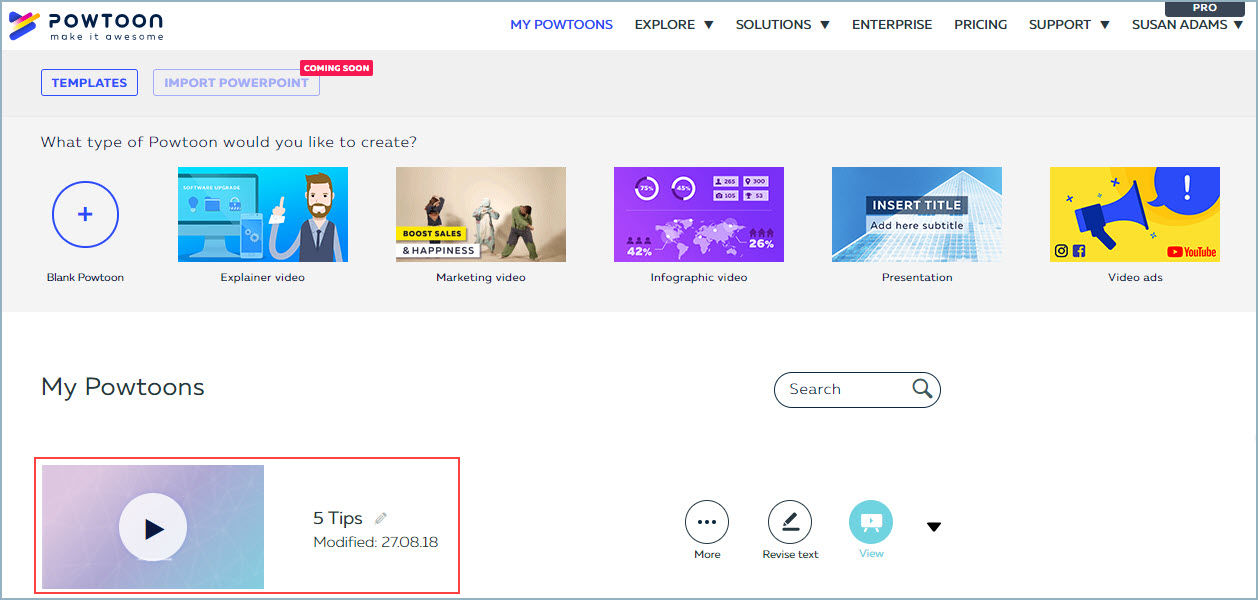
Task: Click the Modified: 27.08.18 text
Action: pos(376,543)
